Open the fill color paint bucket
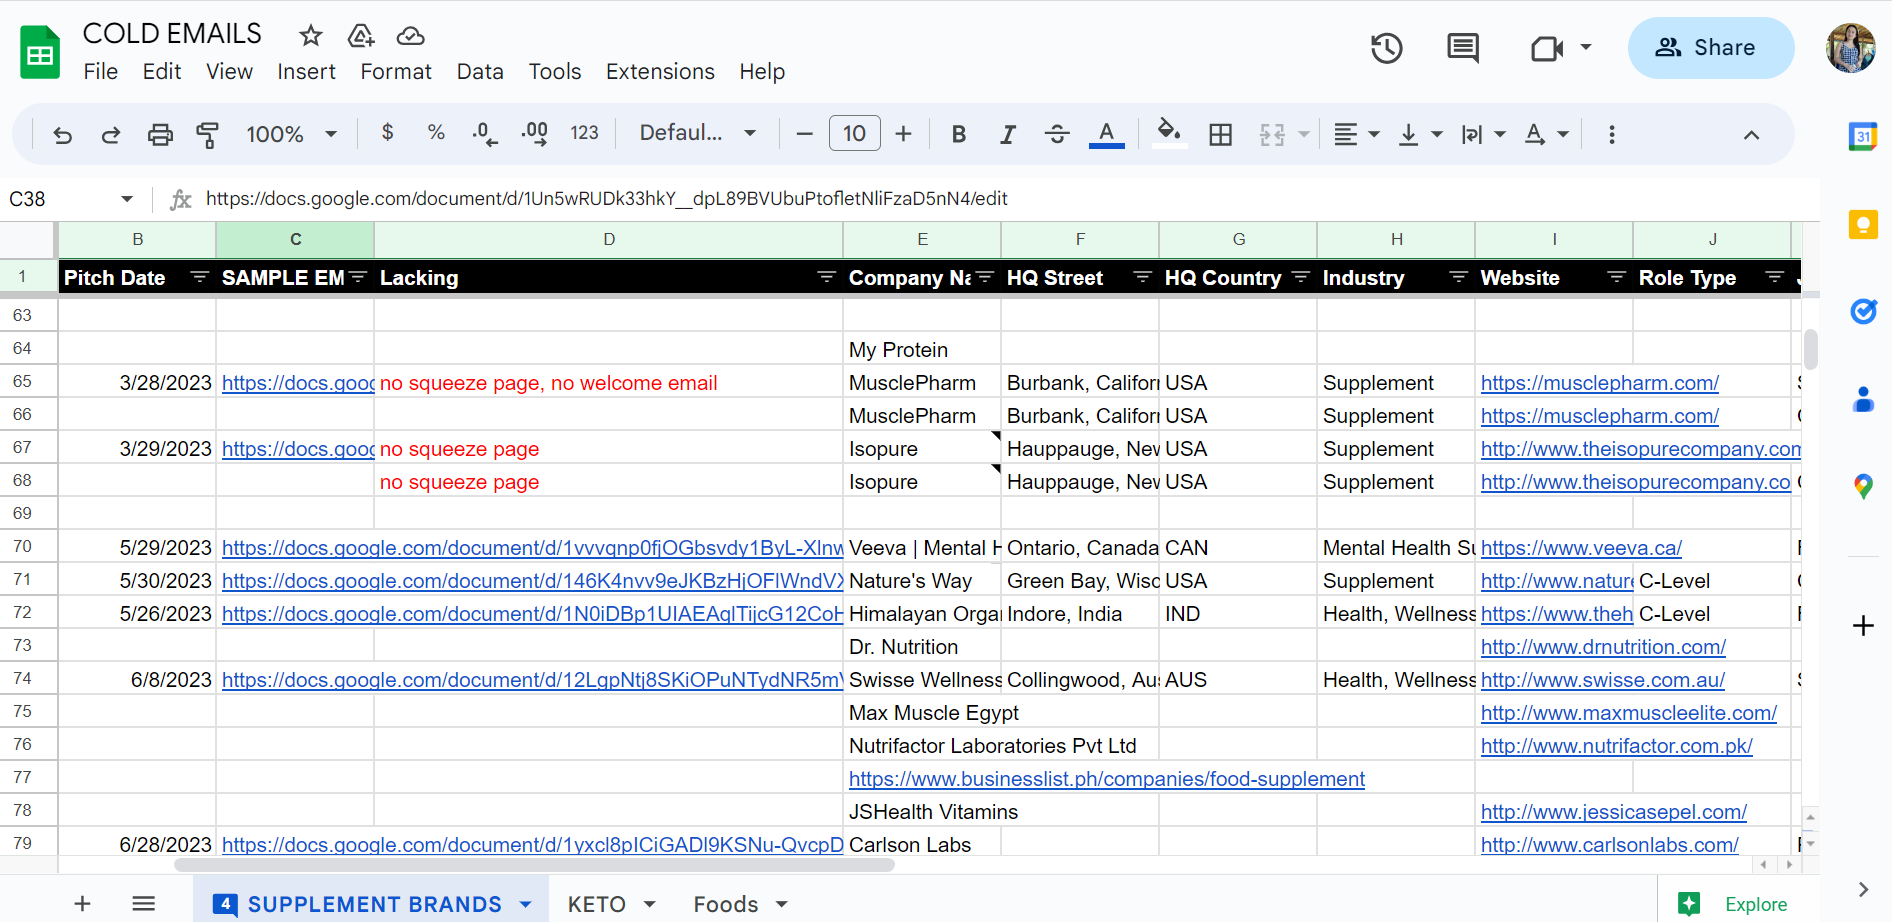The width and height of the screenshot is (1892, 922). tap(1169, 132)
